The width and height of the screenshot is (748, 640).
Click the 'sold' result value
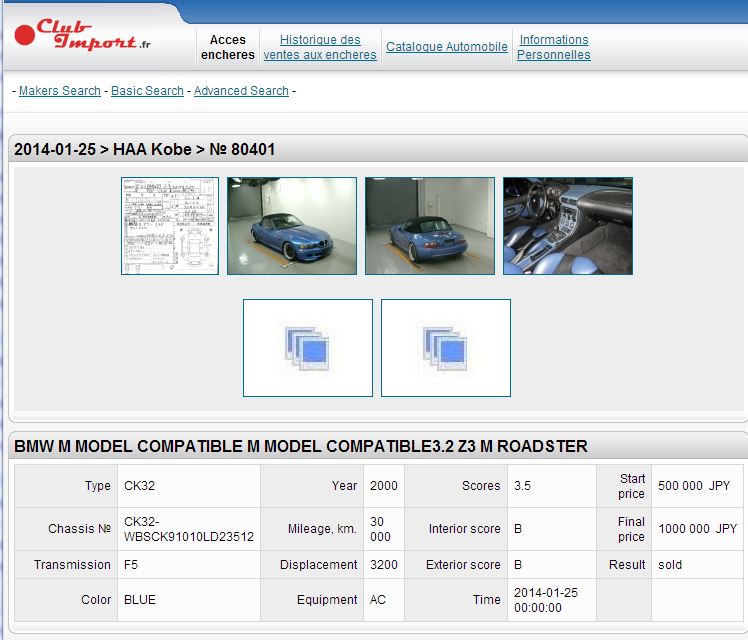[670, 565]
